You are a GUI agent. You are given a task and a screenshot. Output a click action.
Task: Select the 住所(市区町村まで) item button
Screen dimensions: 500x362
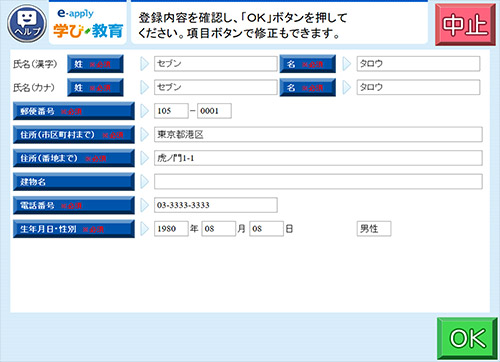coord(74,135)
